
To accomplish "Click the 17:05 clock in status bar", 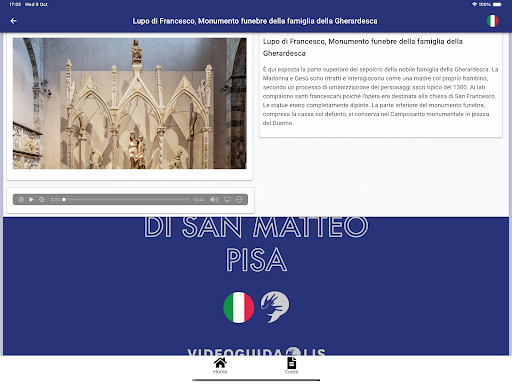I will [x=15, y=4].
